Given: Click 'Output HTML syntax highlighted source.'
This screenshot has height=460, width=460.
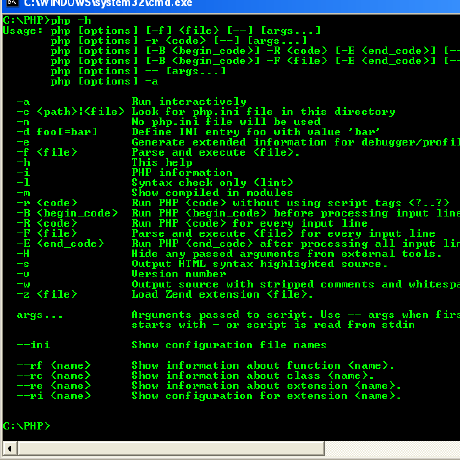Looking at the screenshot, I should (260, 264).
